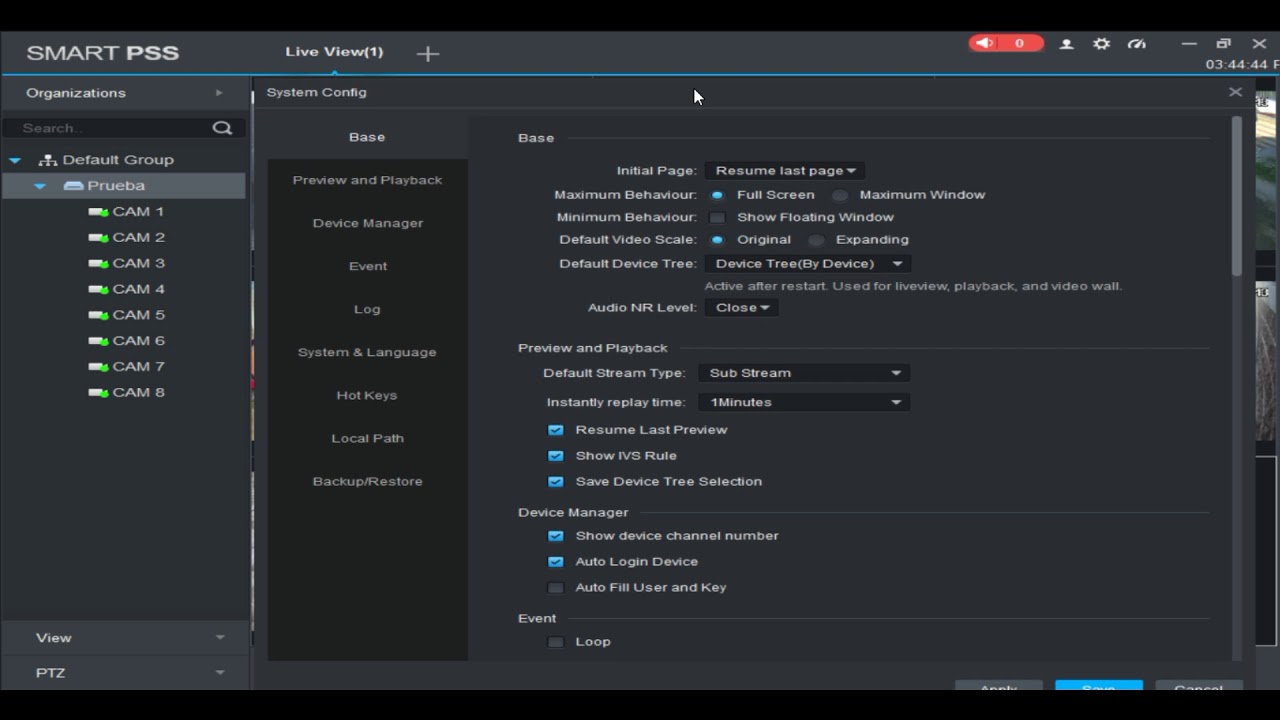Open the Local Path settings section
Screen dimensions: 1280x720
[367, 438]
